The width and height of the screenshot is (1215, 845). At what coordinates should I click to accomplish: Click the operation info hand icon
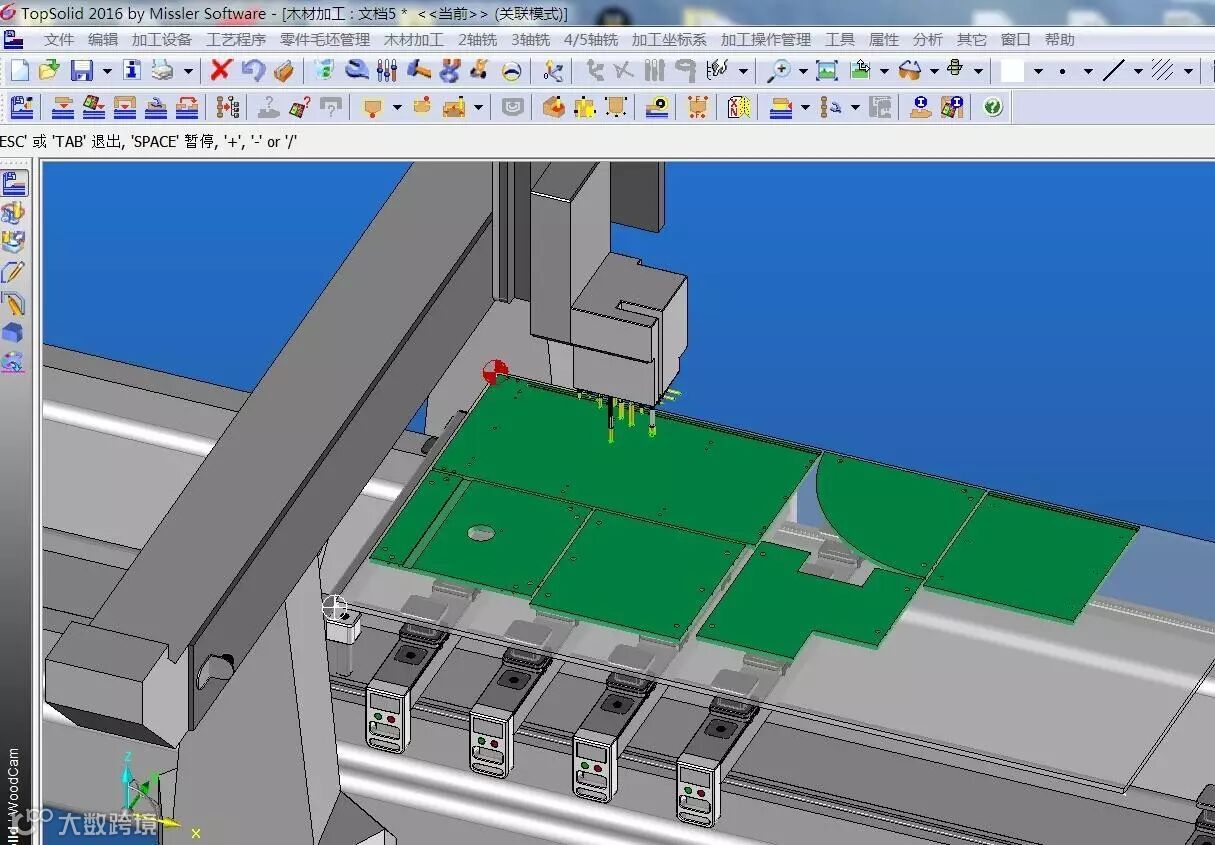(x=921, y=107)
